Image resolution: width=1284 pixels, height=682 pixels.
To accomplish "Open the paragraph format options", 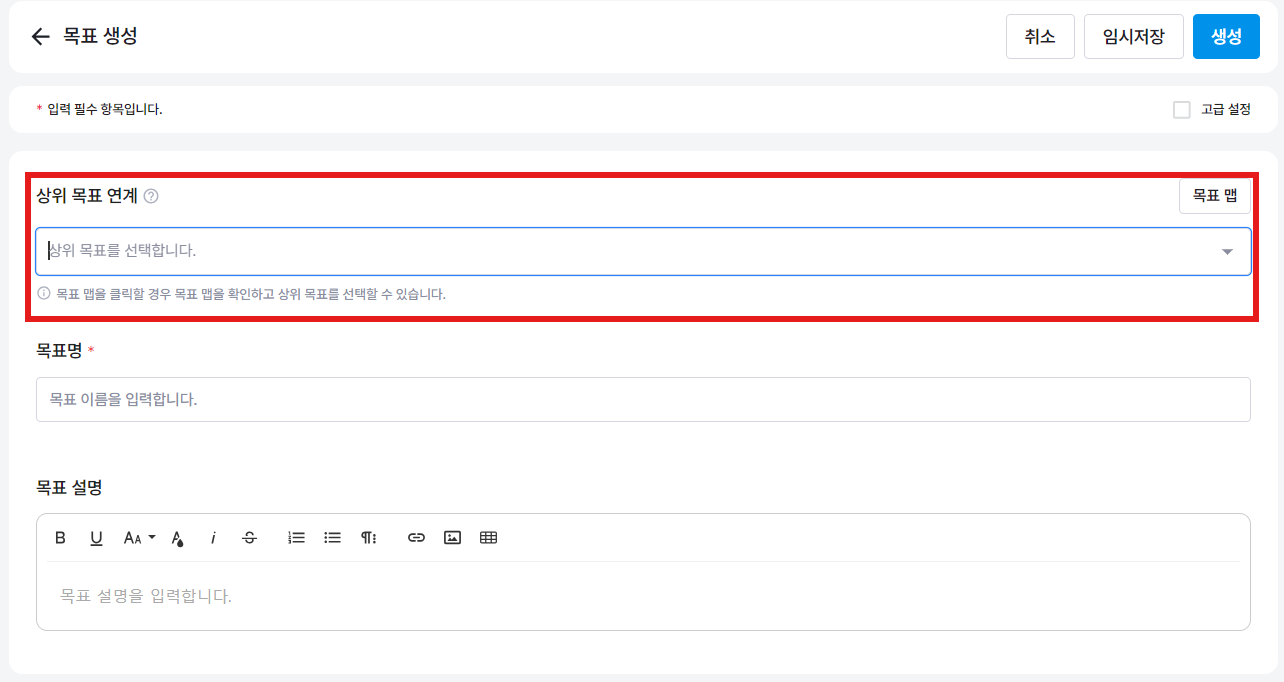I will (369, 538).
